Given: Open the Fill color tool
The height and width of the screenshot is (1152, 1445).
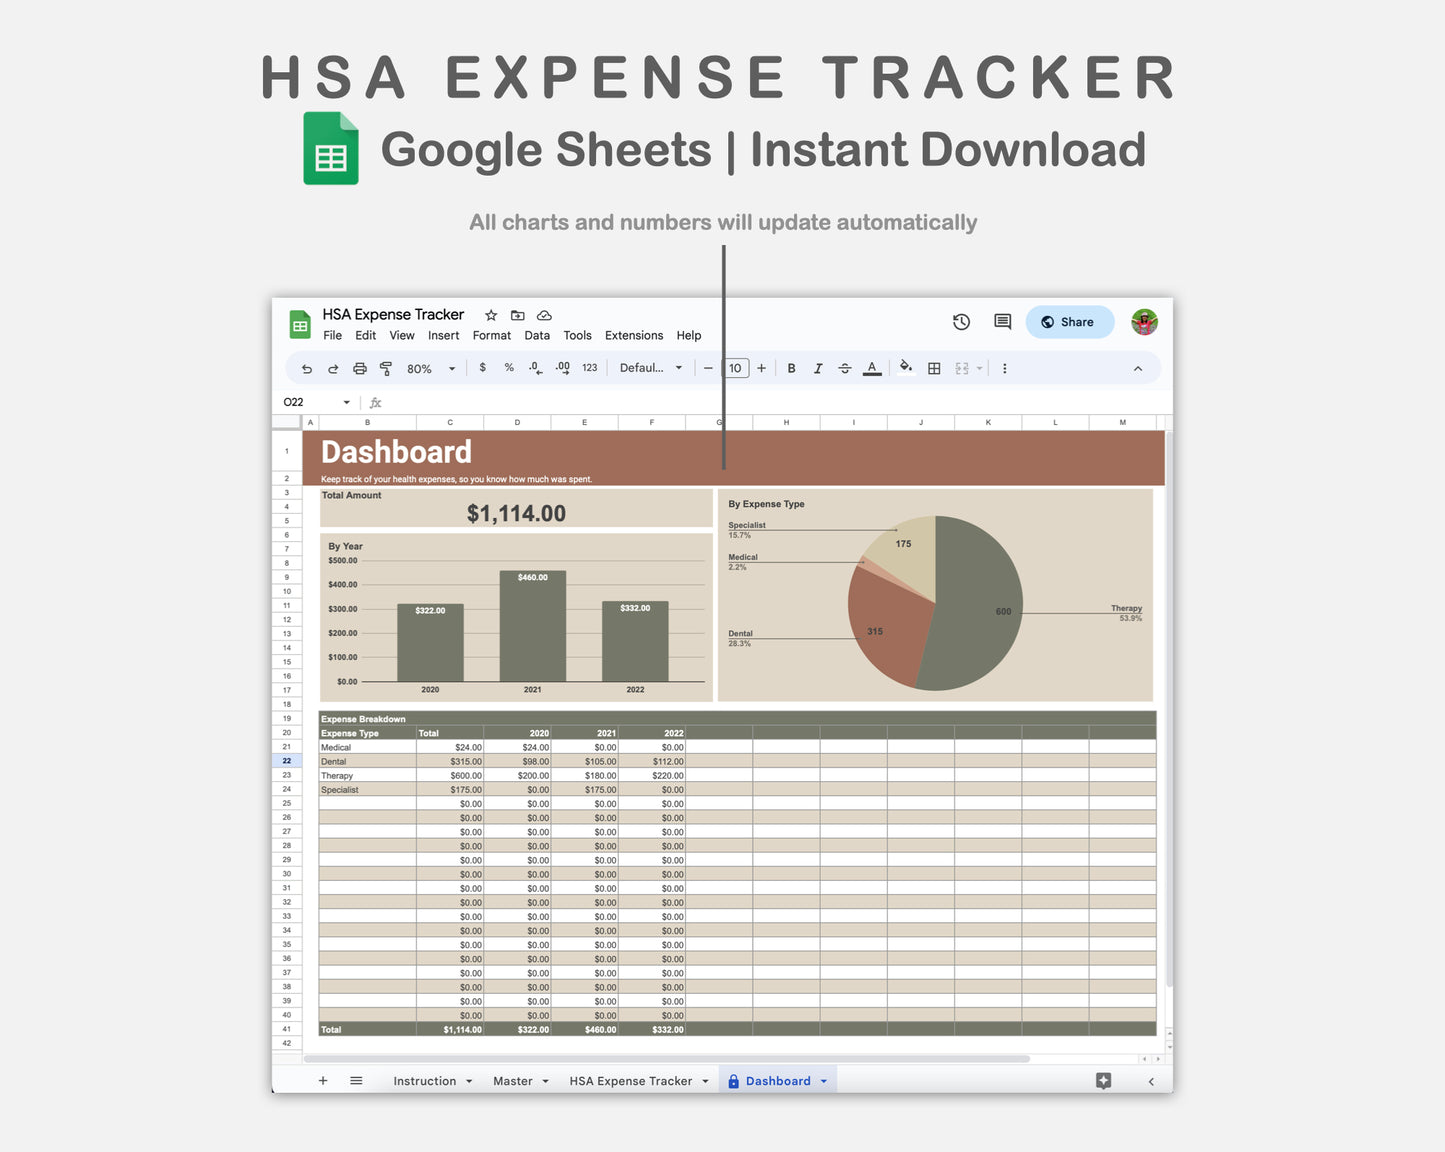Looking at the screenshot, I should coord(906,368).
